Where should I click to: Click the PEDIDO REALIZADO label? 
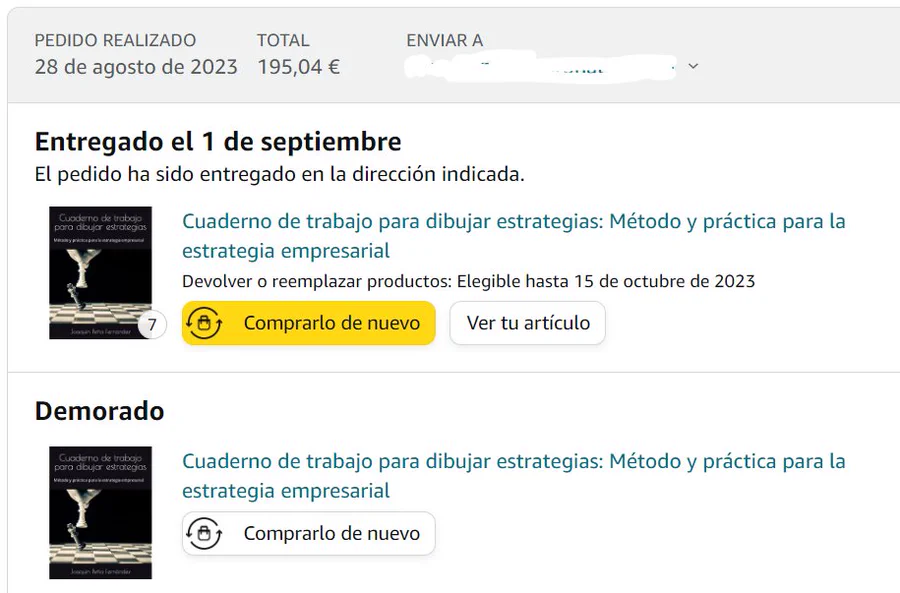click(115, 41)
